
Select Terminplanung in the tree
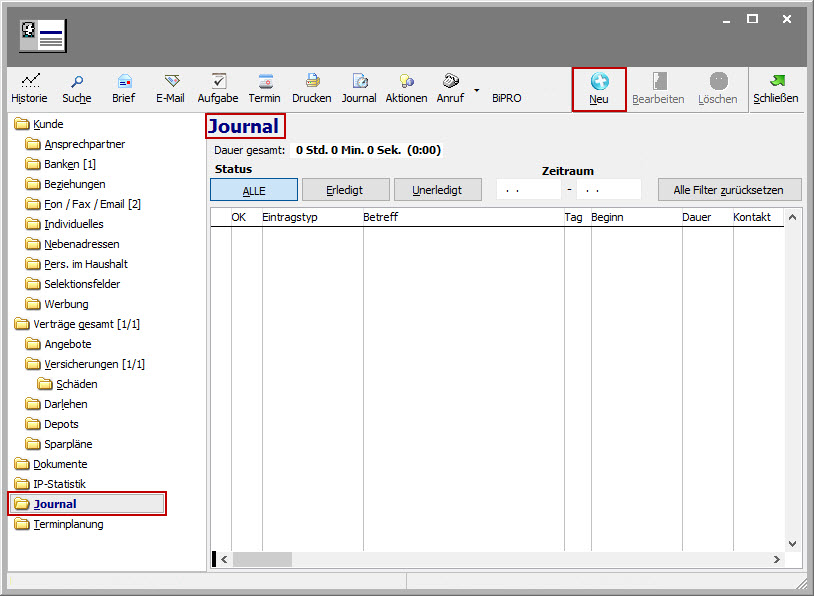pyautogui.click(x=68, y=524)
